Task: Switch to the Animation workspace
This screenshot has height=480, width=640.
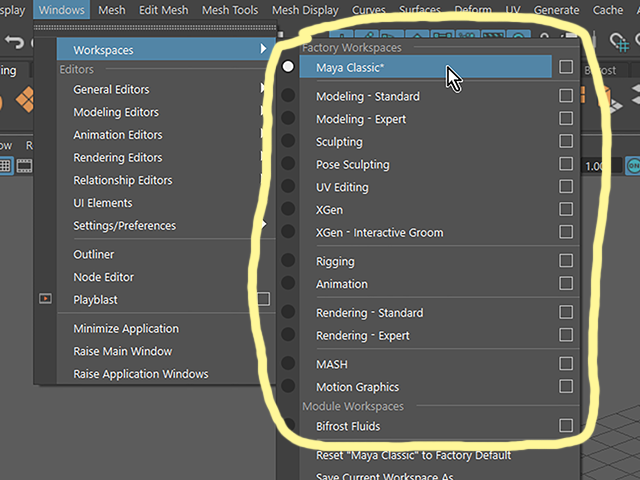Action: point(426,284)
